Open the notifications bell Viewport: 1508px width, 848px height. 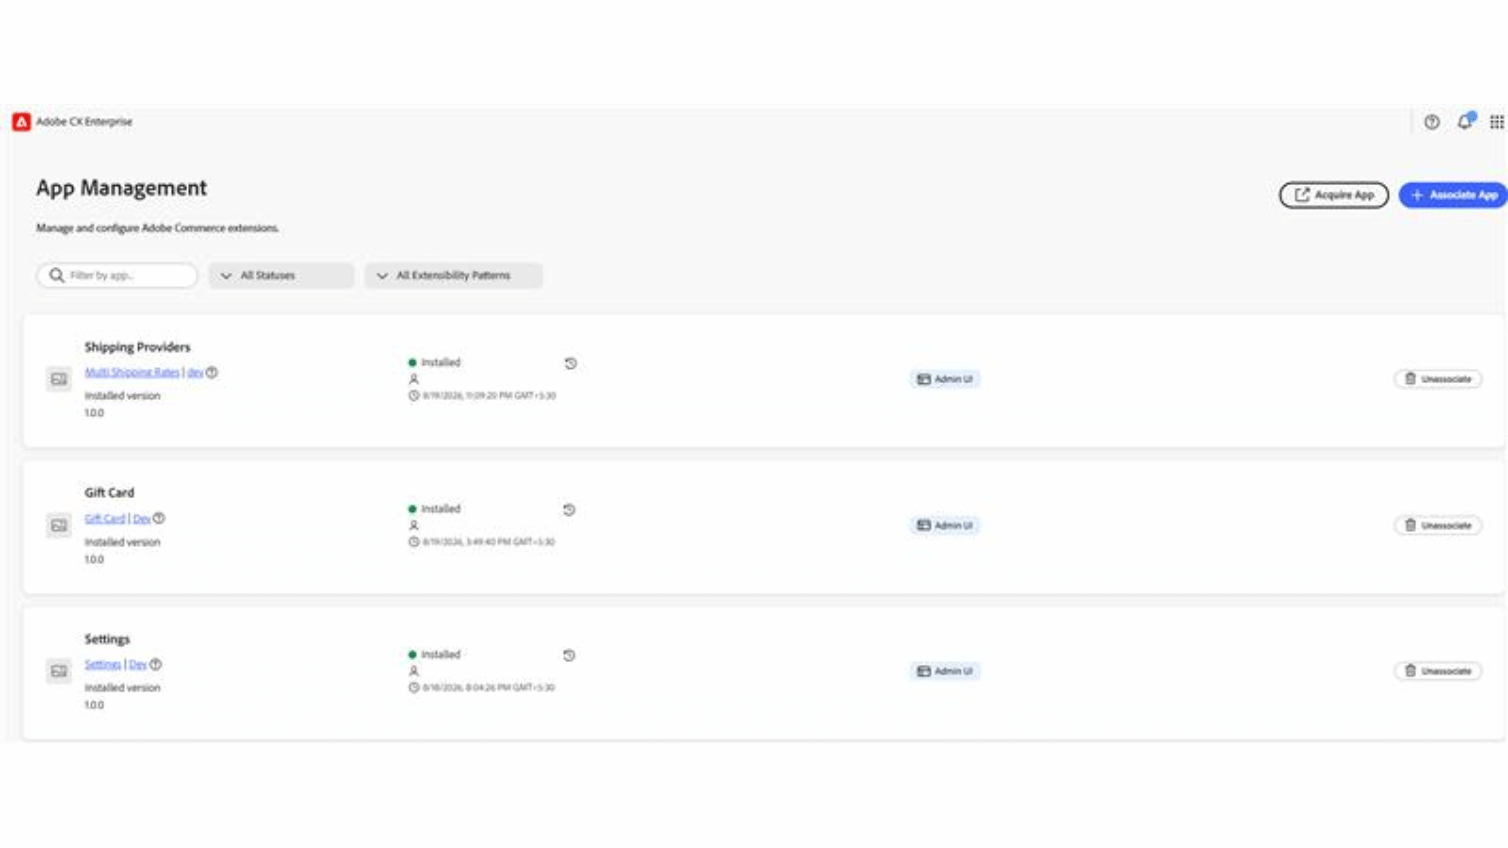click(1465, 121)
